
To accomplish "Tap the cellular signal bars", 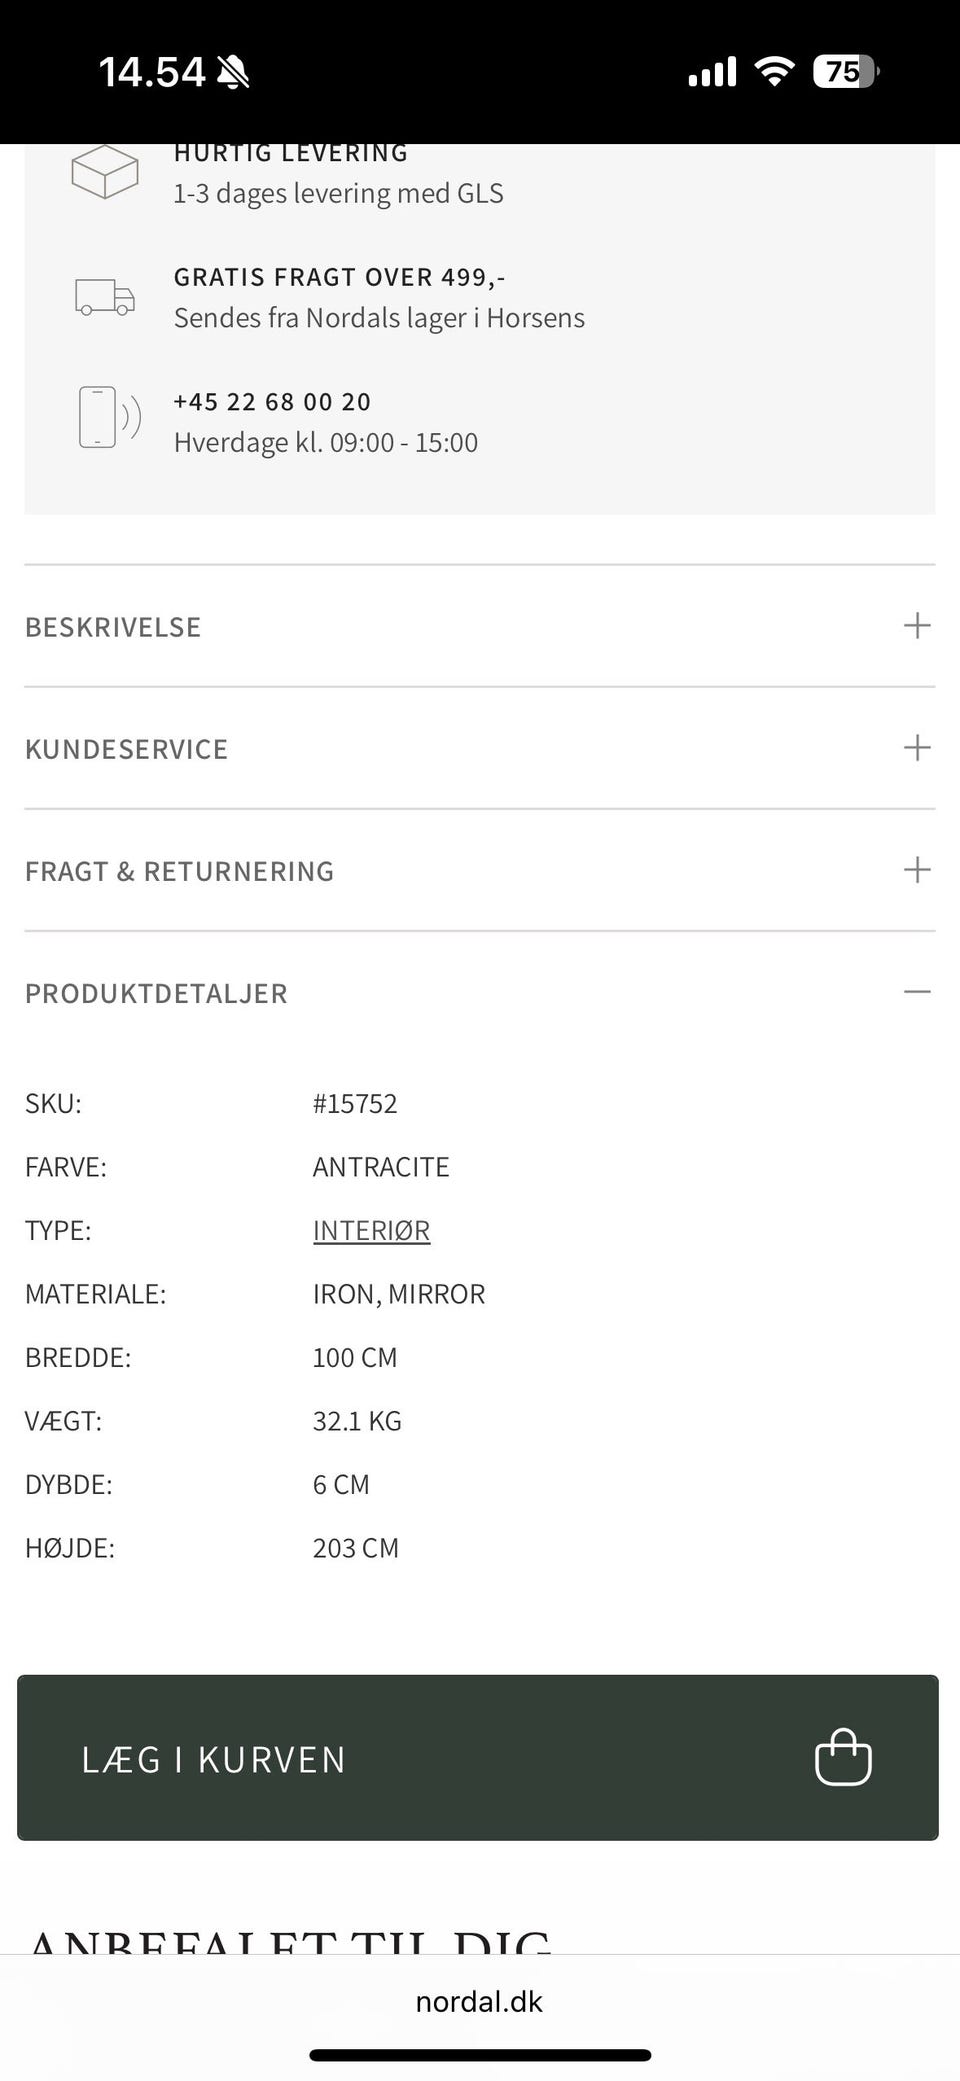I will (712, 72).
